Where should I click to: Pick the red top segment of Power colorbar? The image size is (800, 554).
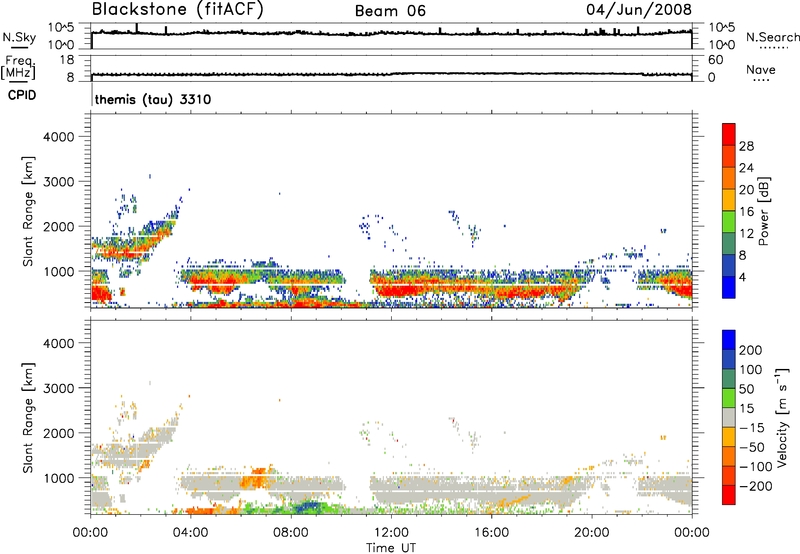click(729, 134)
